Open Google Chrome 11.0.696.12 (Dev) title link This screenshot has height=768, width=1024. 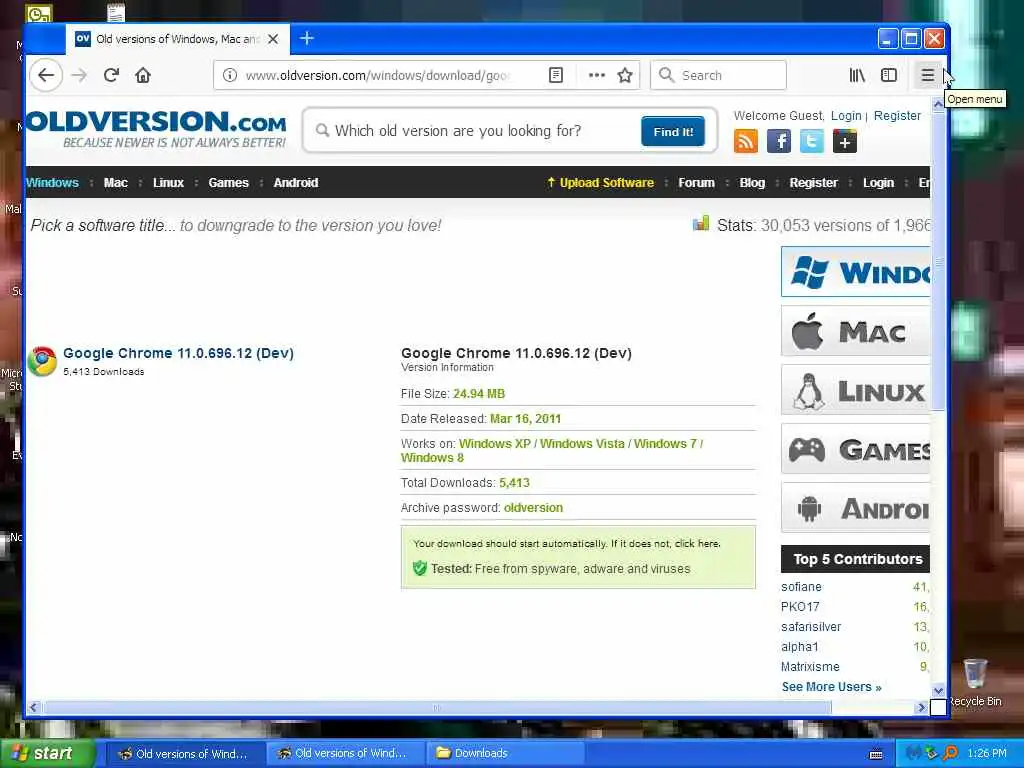click(x=178, y=353)
